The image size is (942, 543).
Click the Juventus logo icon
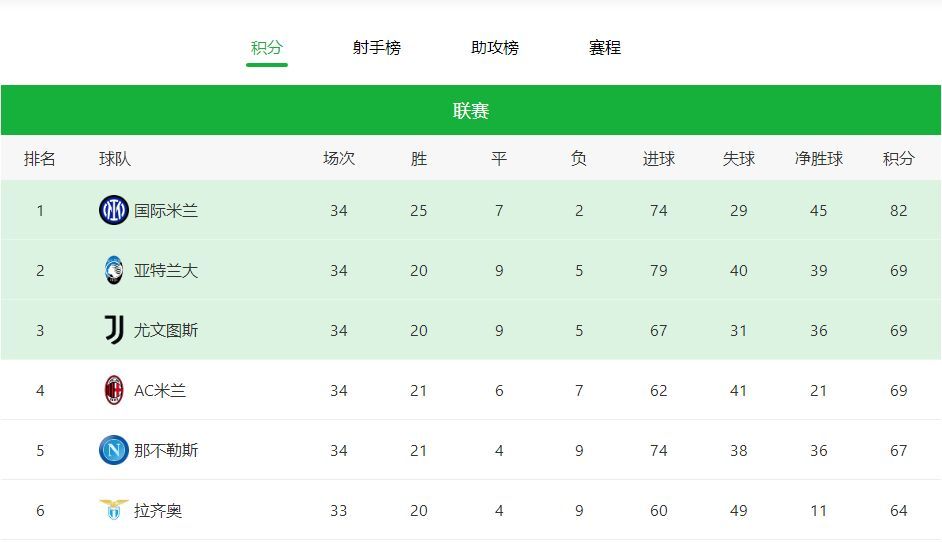point(114,330)
